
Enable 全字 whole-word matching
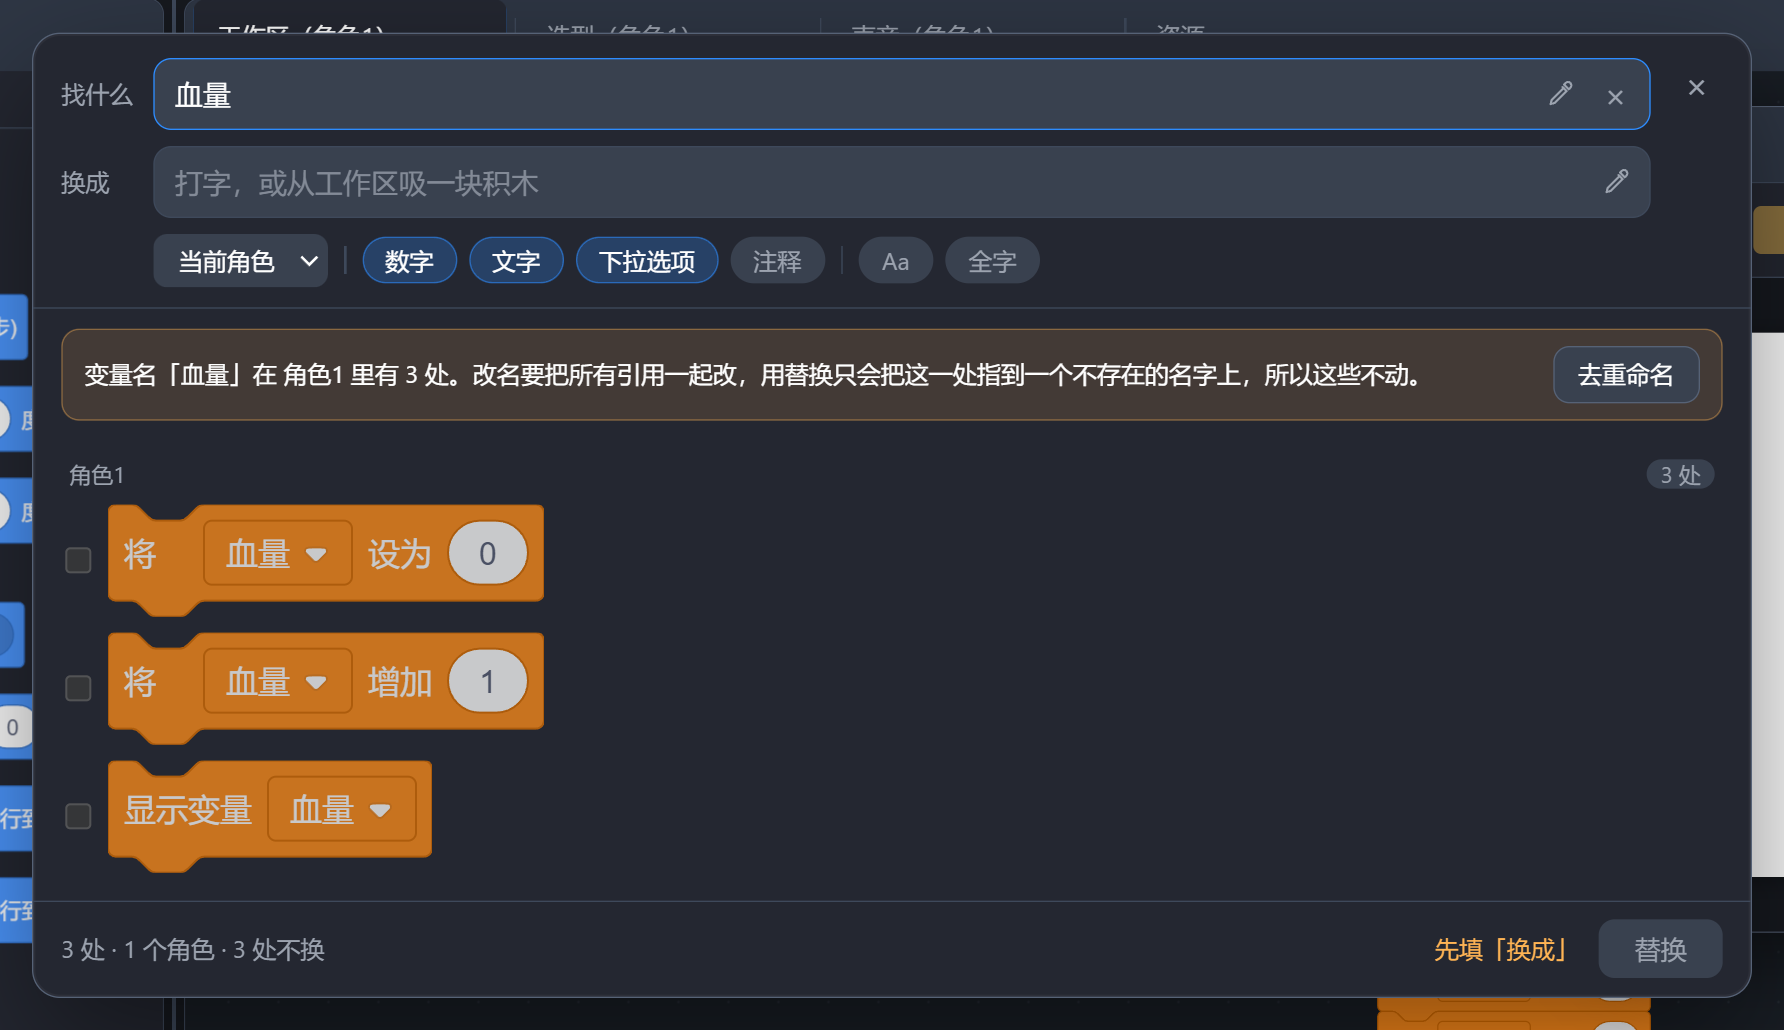992,261
